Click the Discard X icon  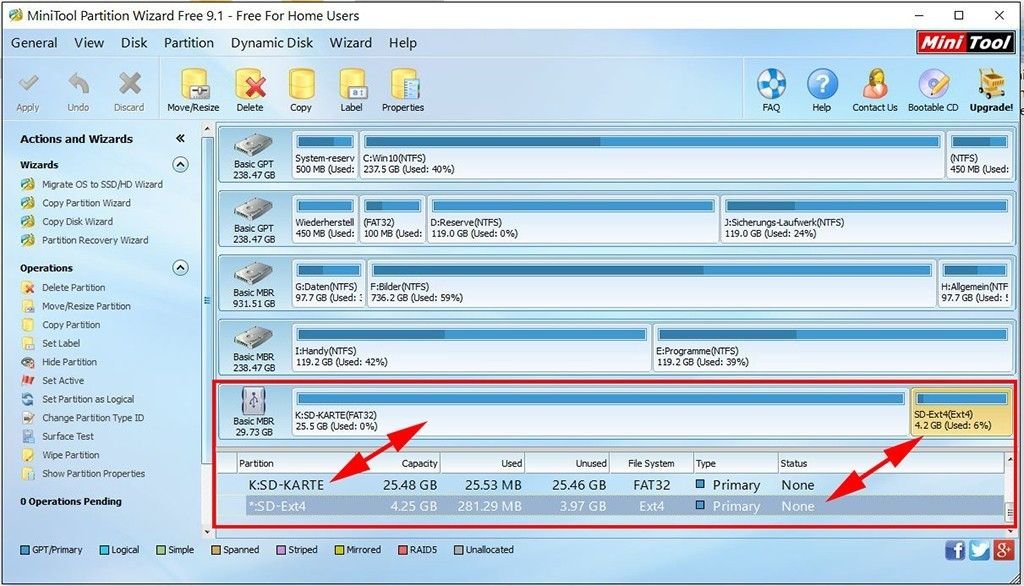129,84
